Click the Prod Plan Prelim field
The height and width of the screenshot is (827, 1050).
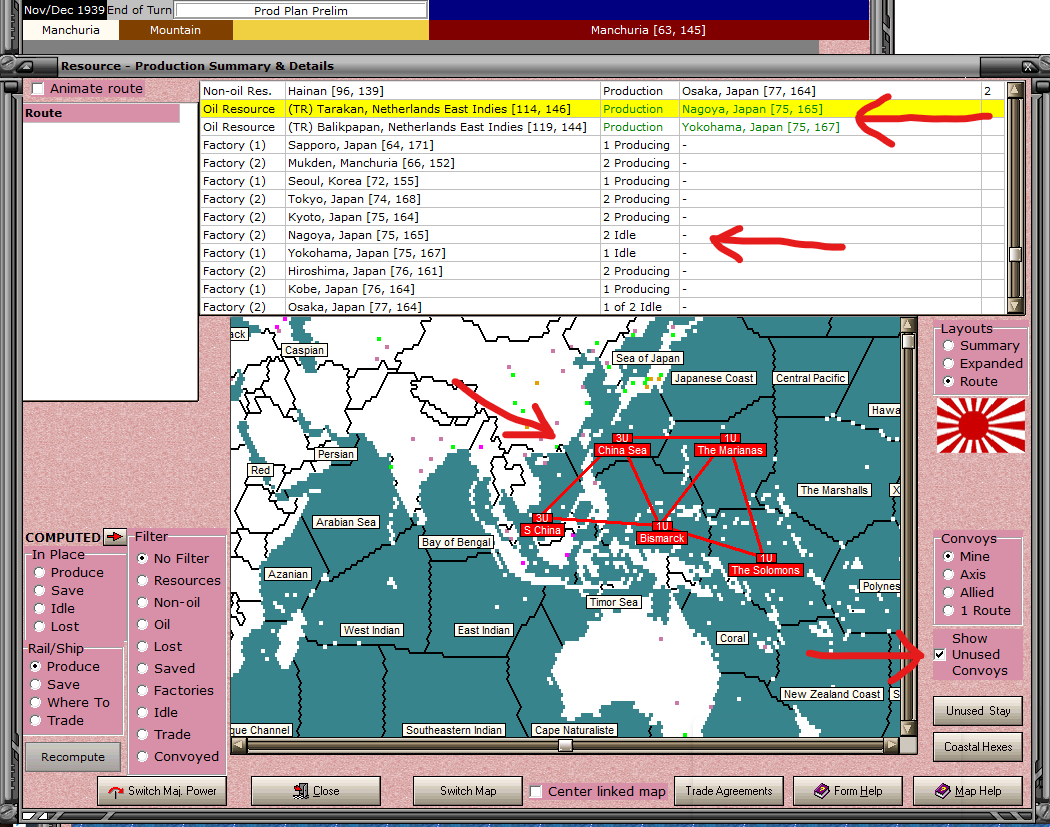(301, 10)
